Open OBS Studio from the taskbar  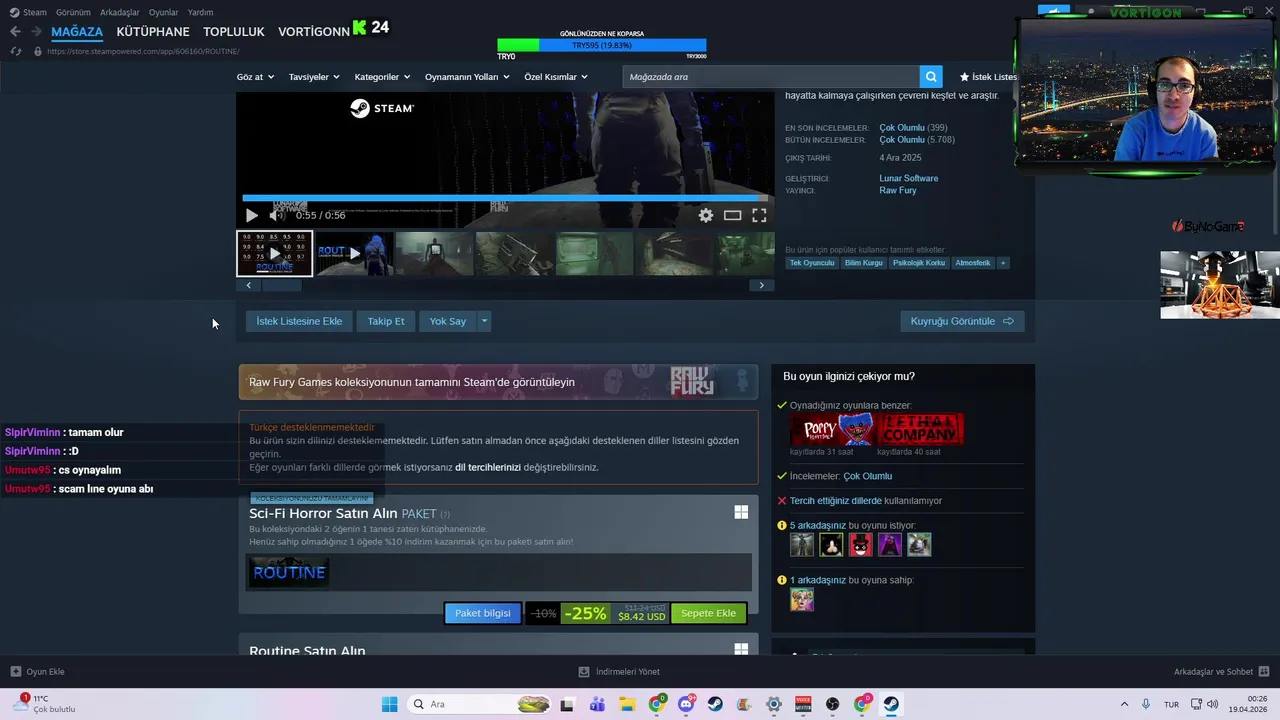833,704
